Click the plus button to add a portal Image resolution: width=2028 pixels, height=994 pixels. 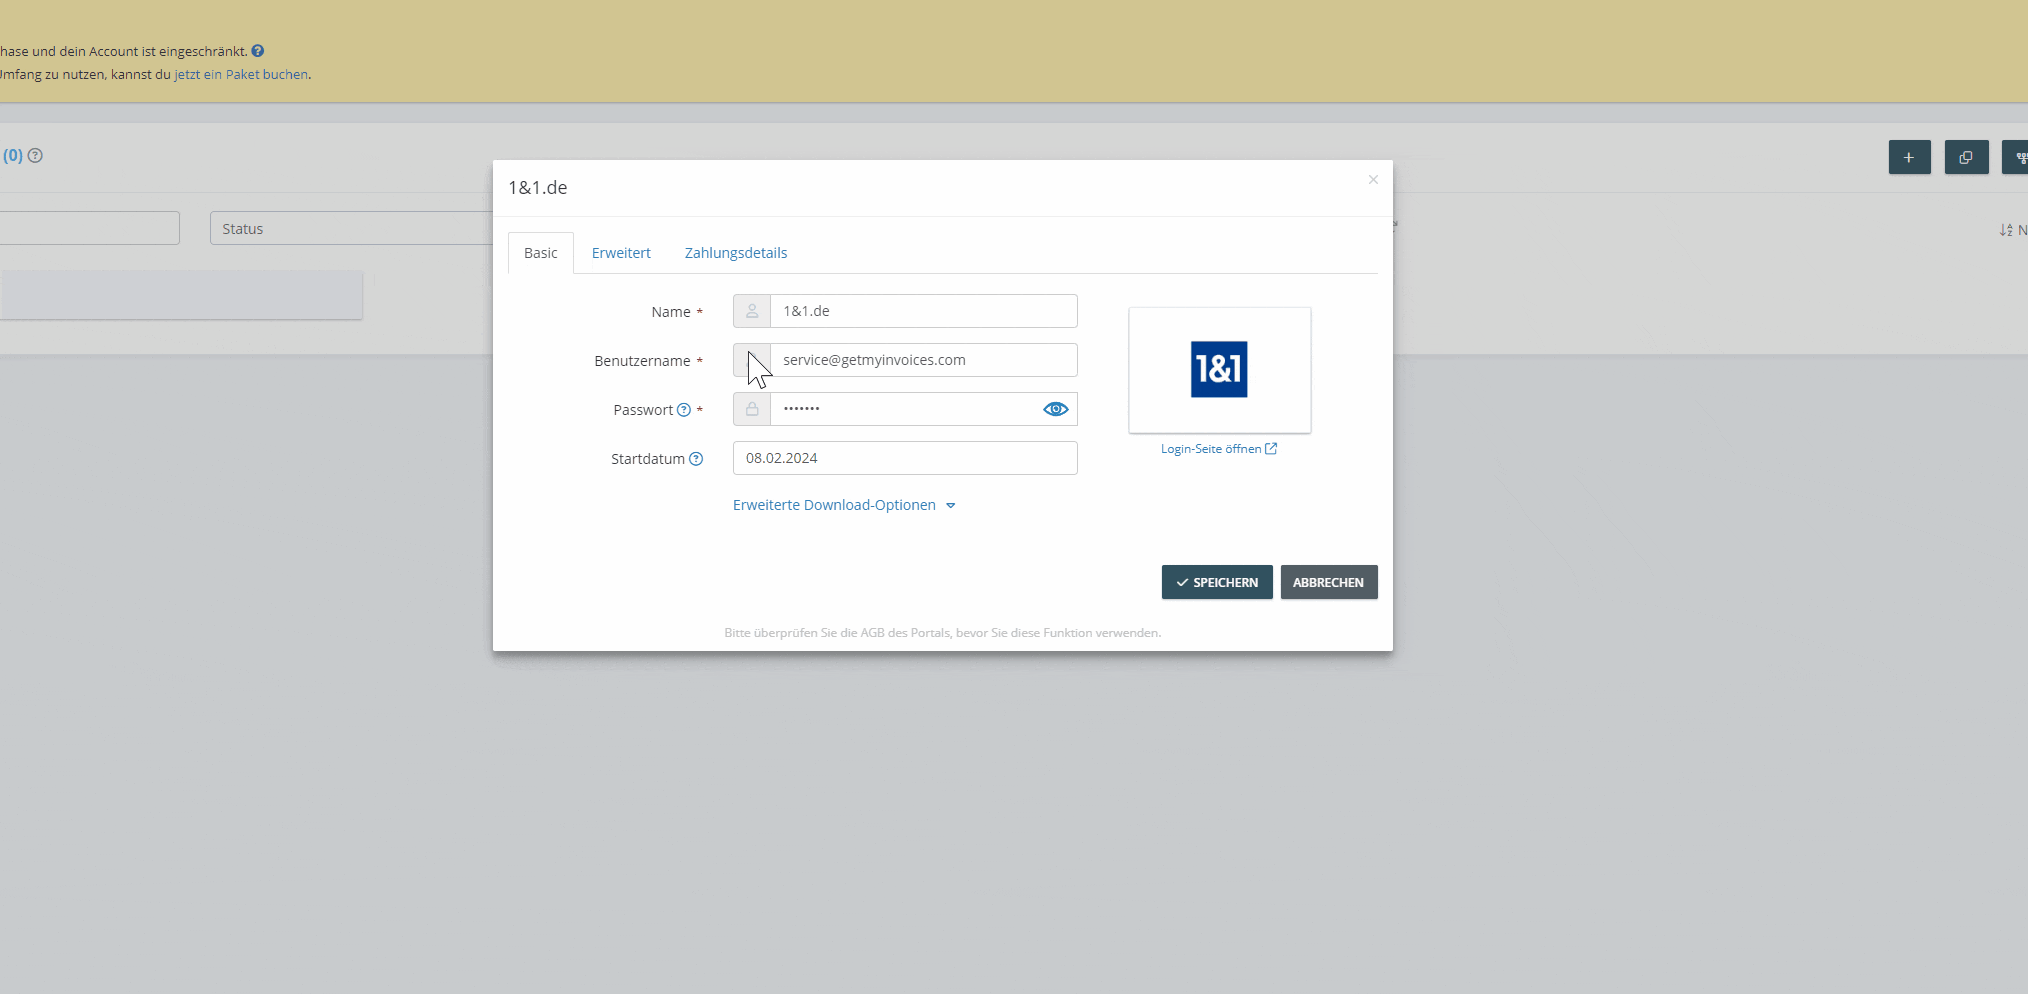pos(1909,157)
